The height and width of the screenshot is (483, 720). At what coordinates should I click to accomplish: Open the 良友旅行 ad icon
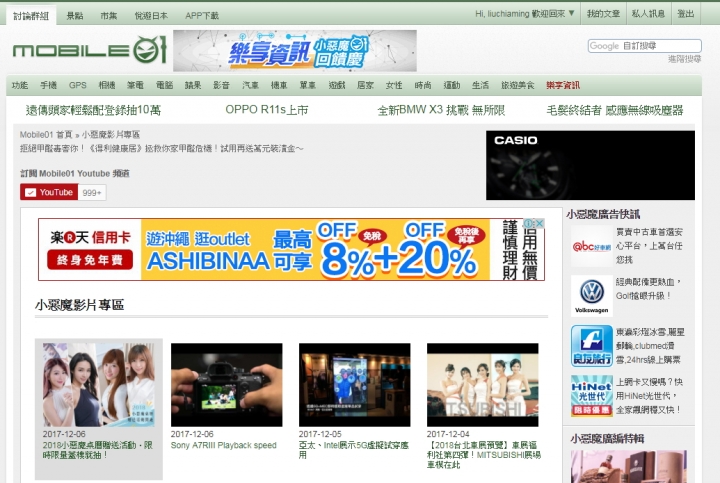point(591,346)
